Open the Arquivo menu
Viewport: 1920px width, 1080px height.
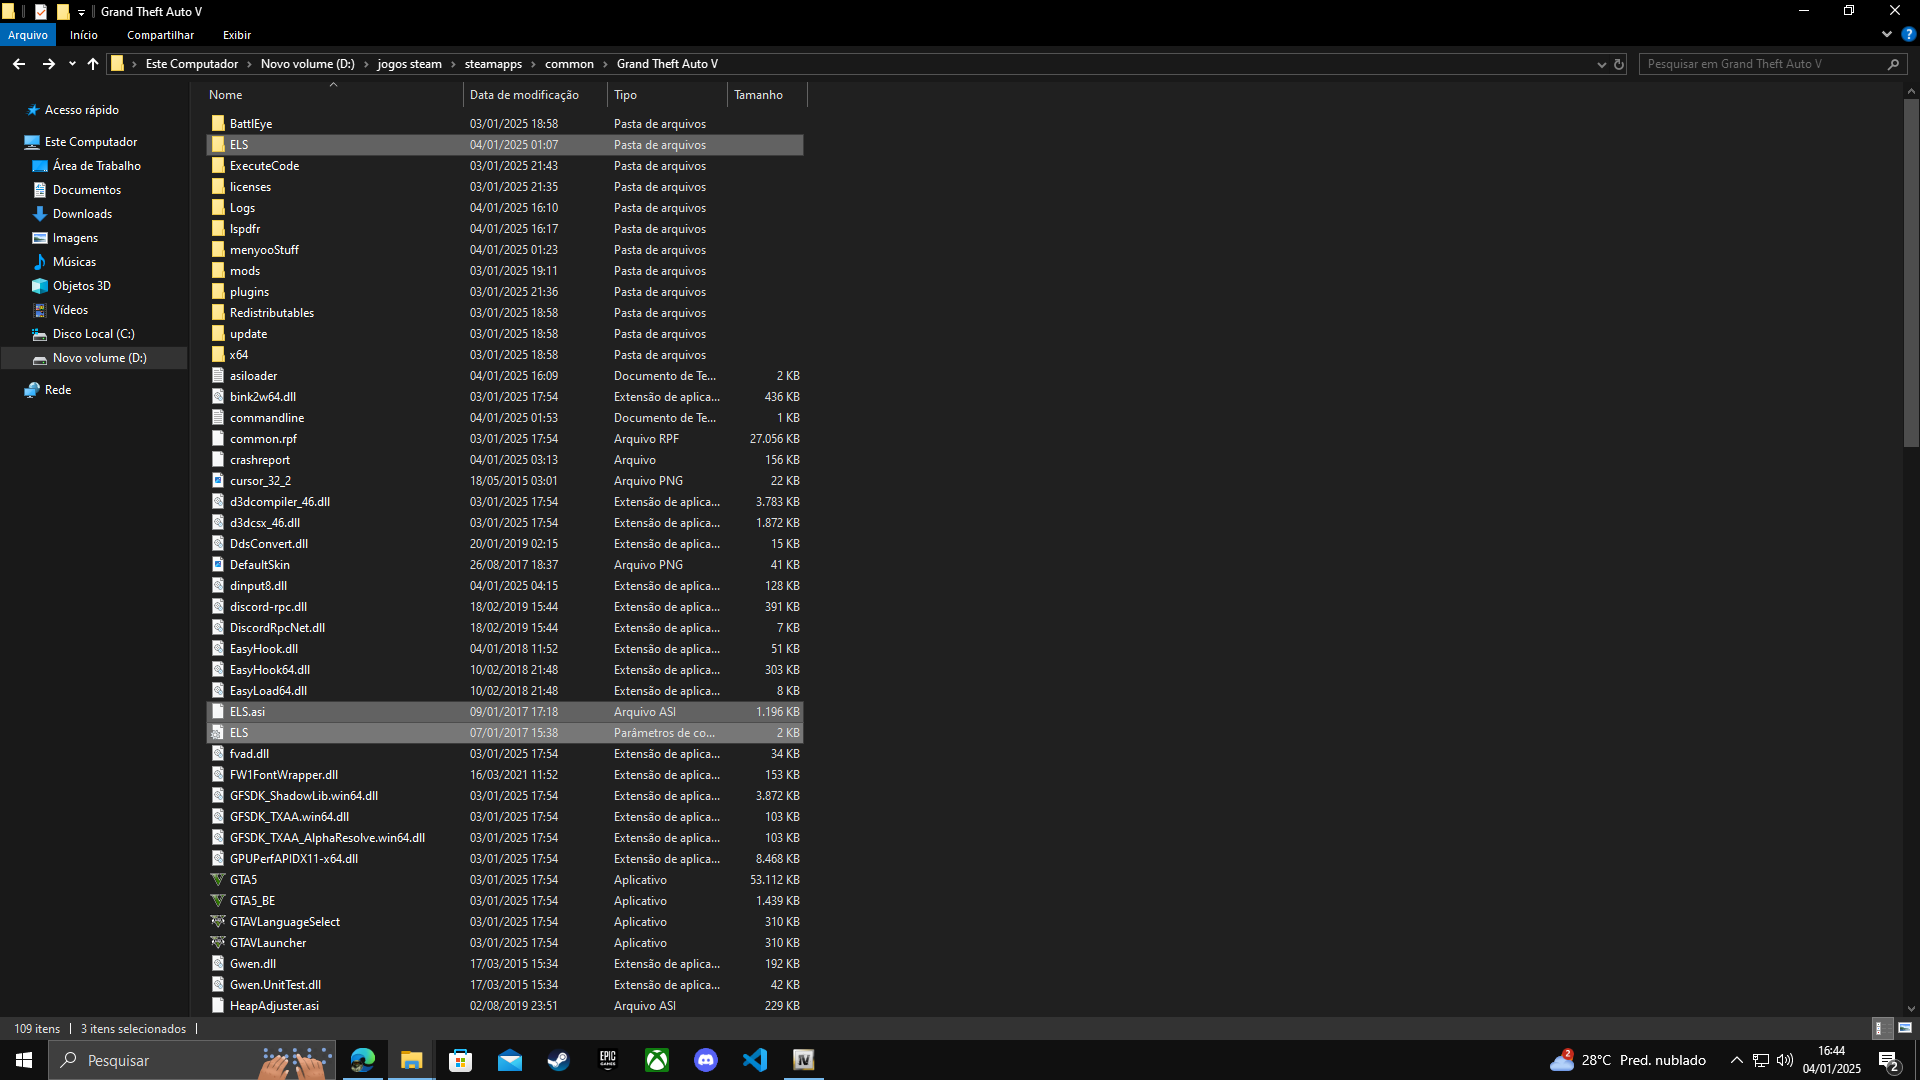[x=27, y=35]
